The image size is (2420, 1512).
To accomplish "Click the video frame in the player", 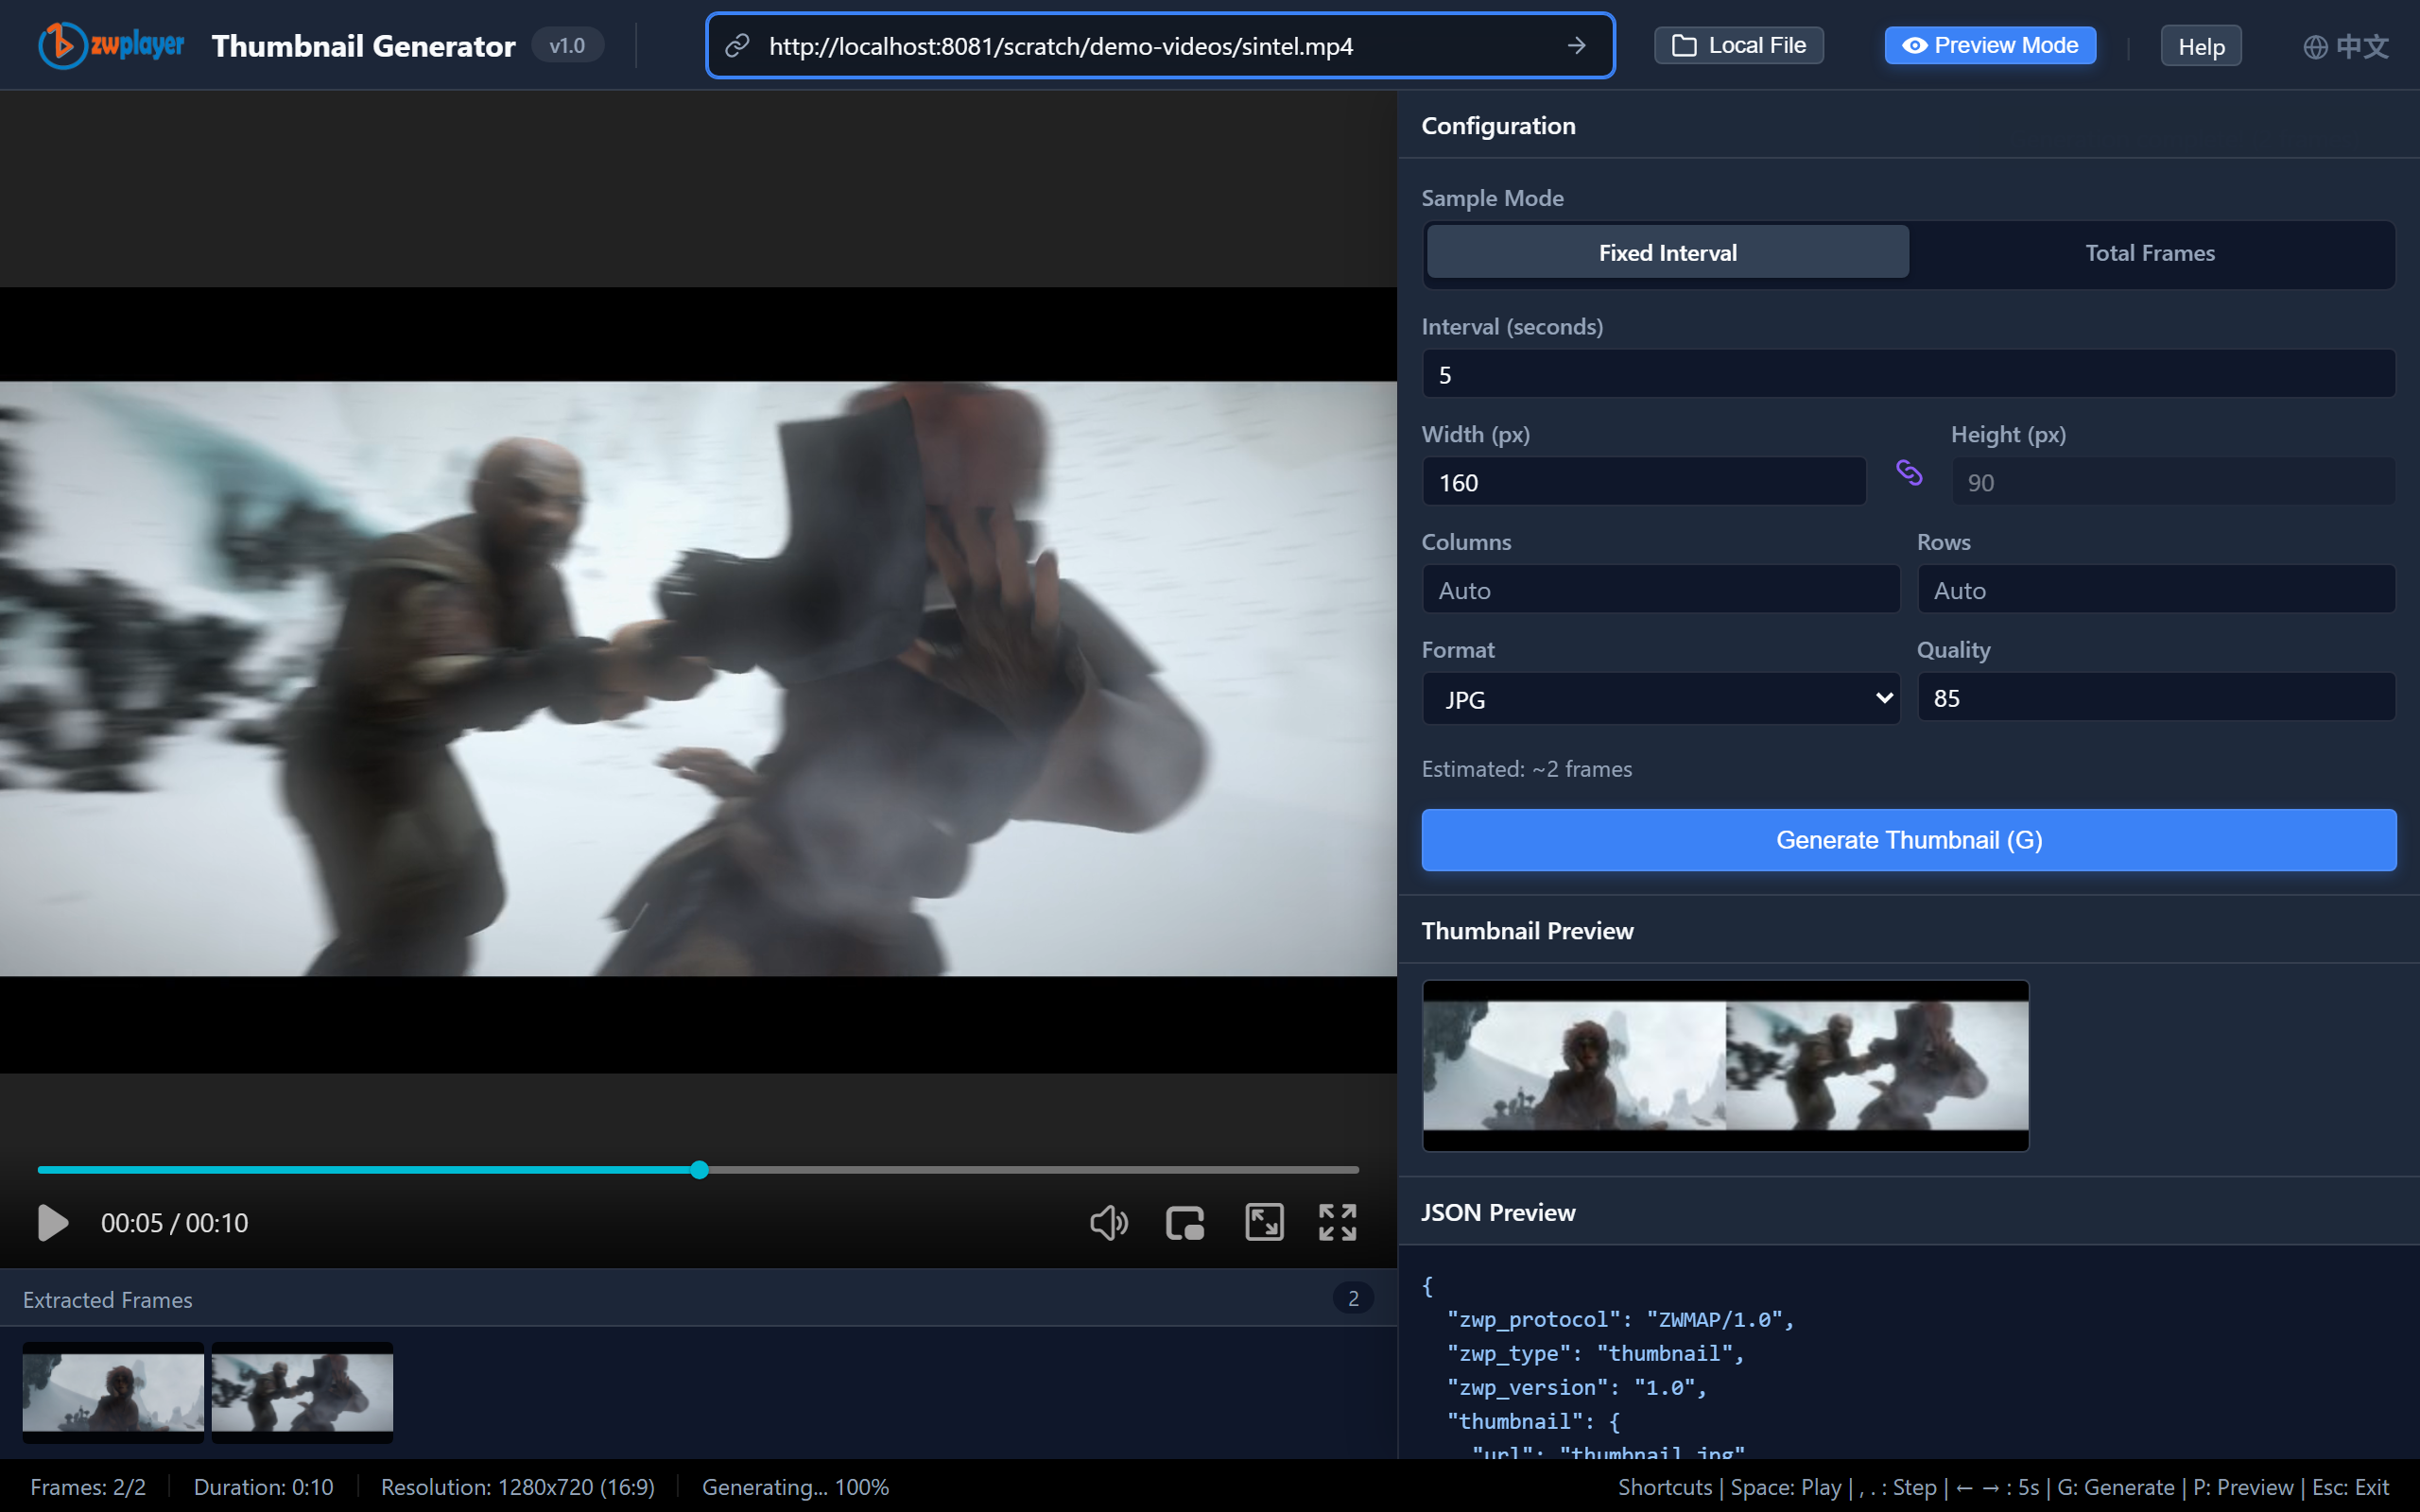I will (698, 679).
